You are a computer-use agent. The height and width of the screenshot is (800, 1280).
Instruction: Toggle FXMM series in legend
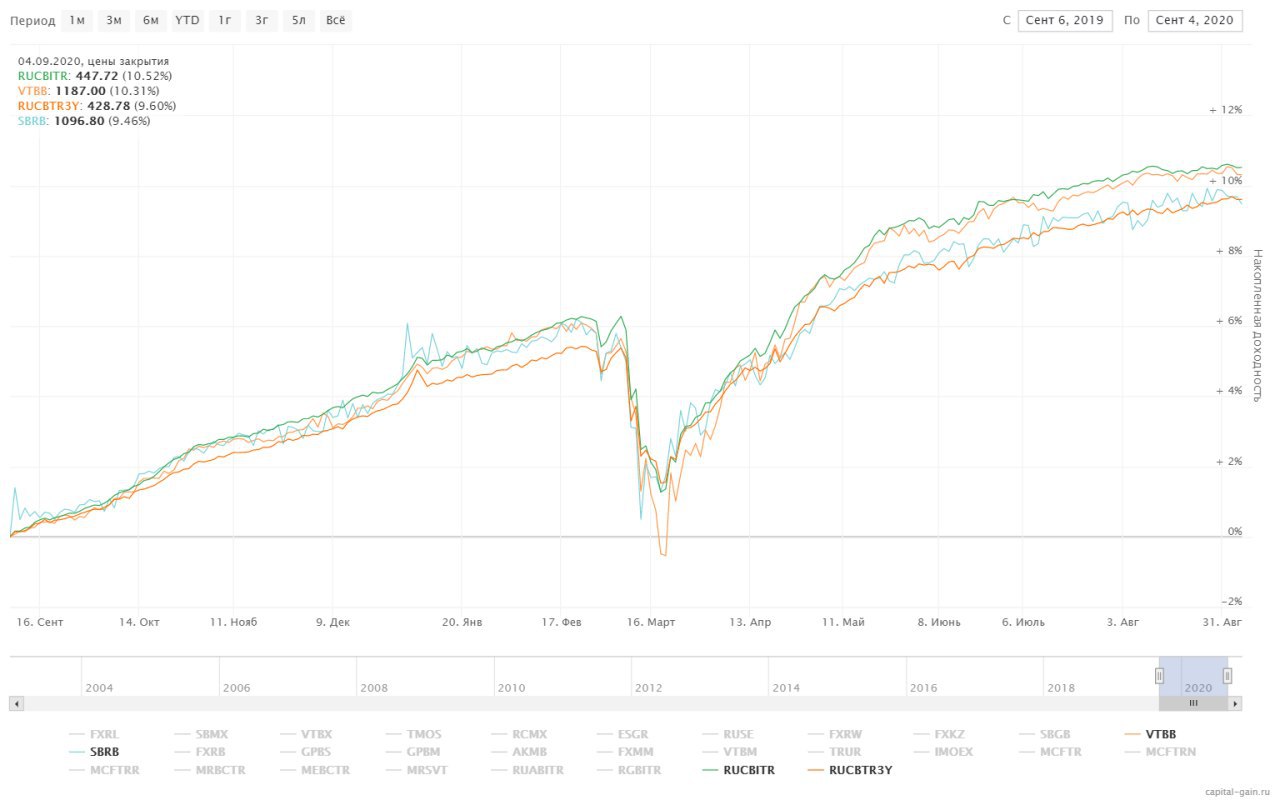point(626,752)
